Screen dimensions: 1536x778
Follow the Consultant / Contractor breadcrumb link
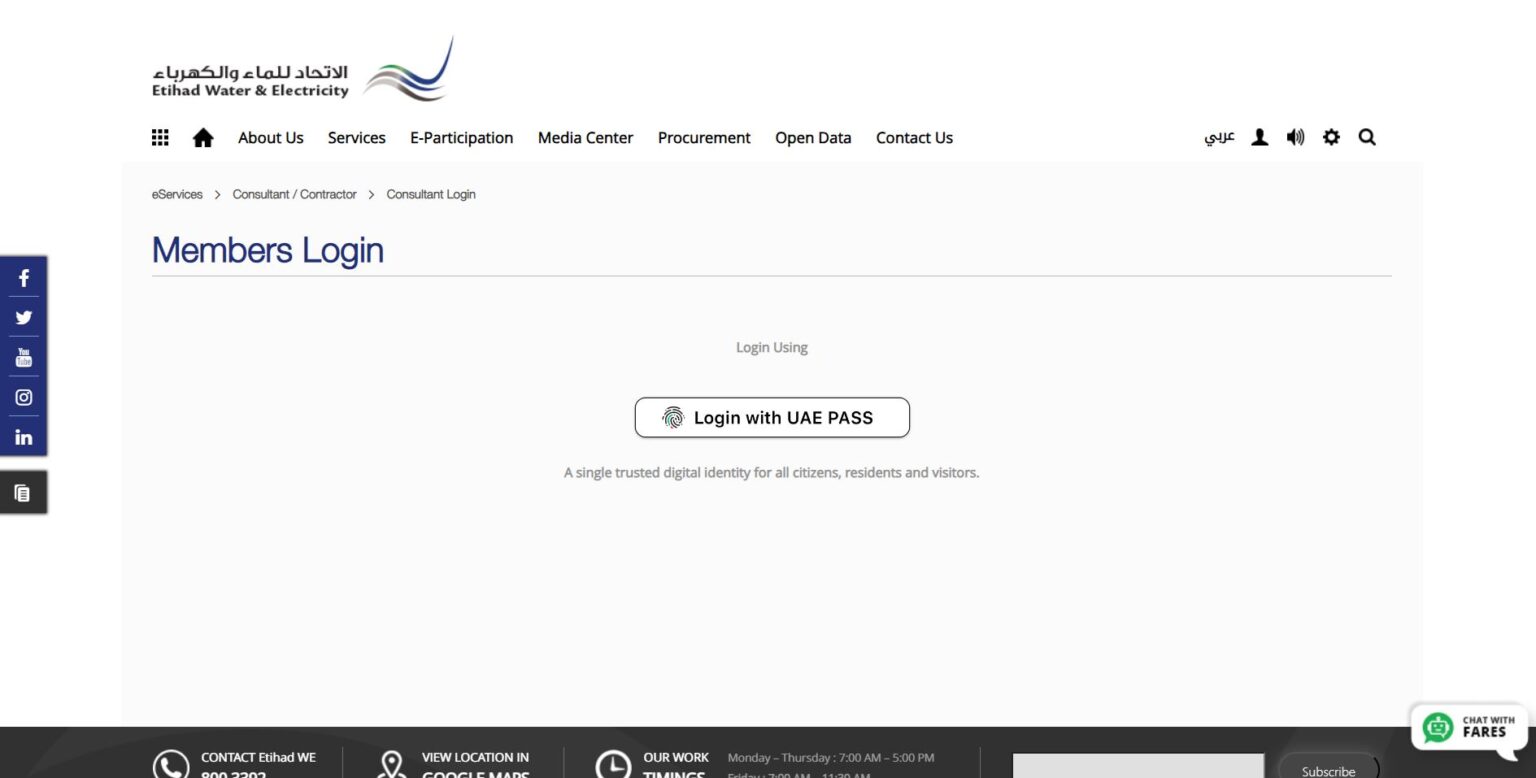click(294, 194)
